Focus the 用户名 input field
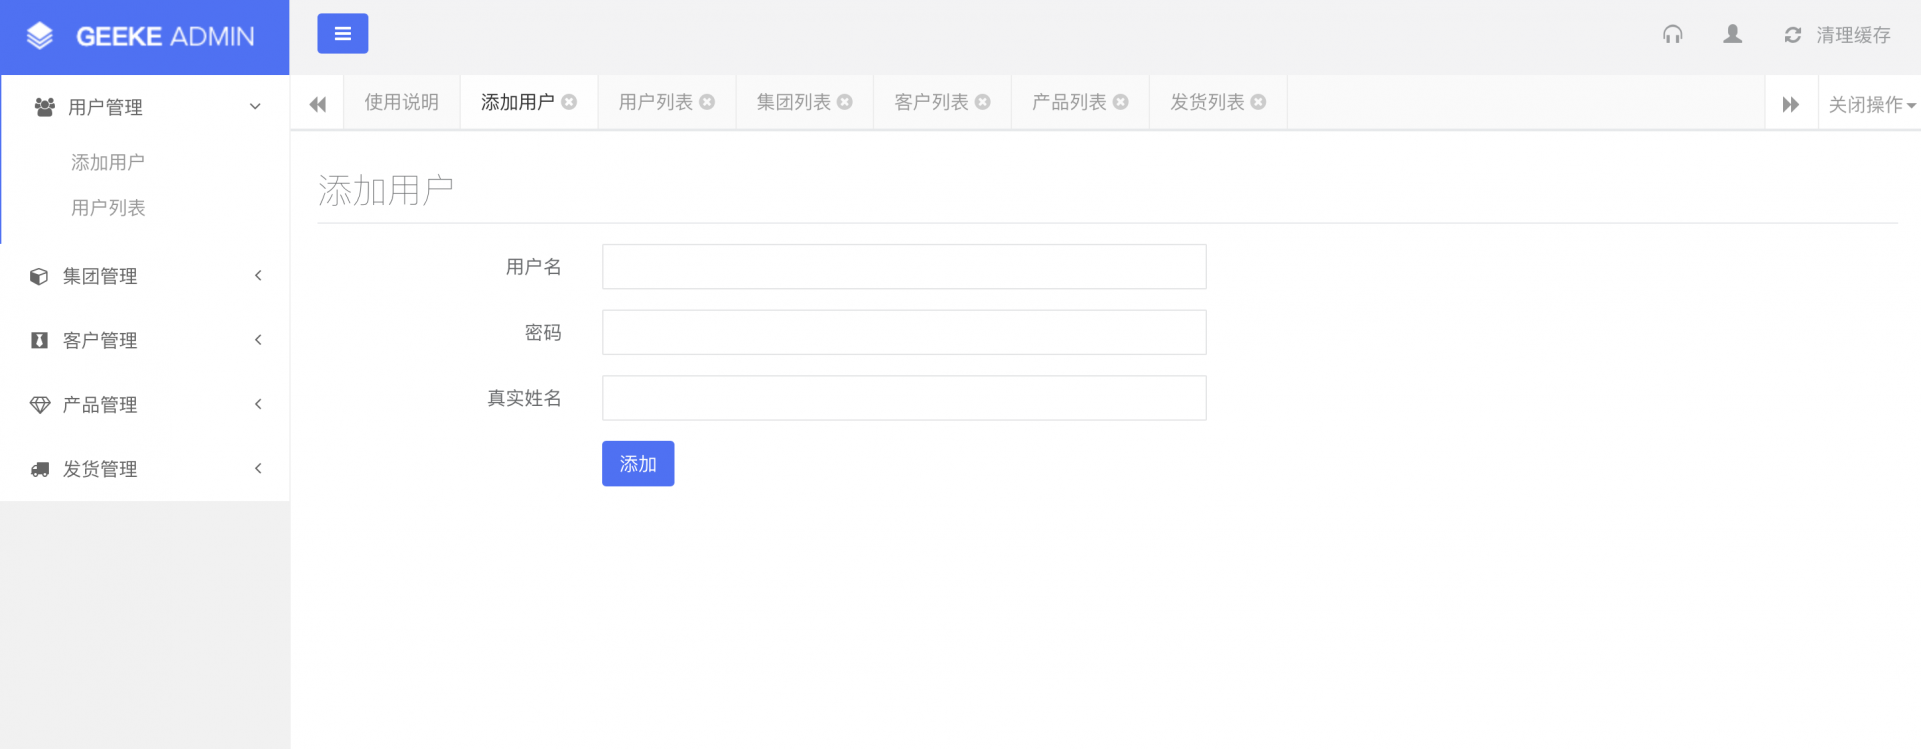Image resolution: width=1921 pixels, height=749 pixels. pos(904,267)
